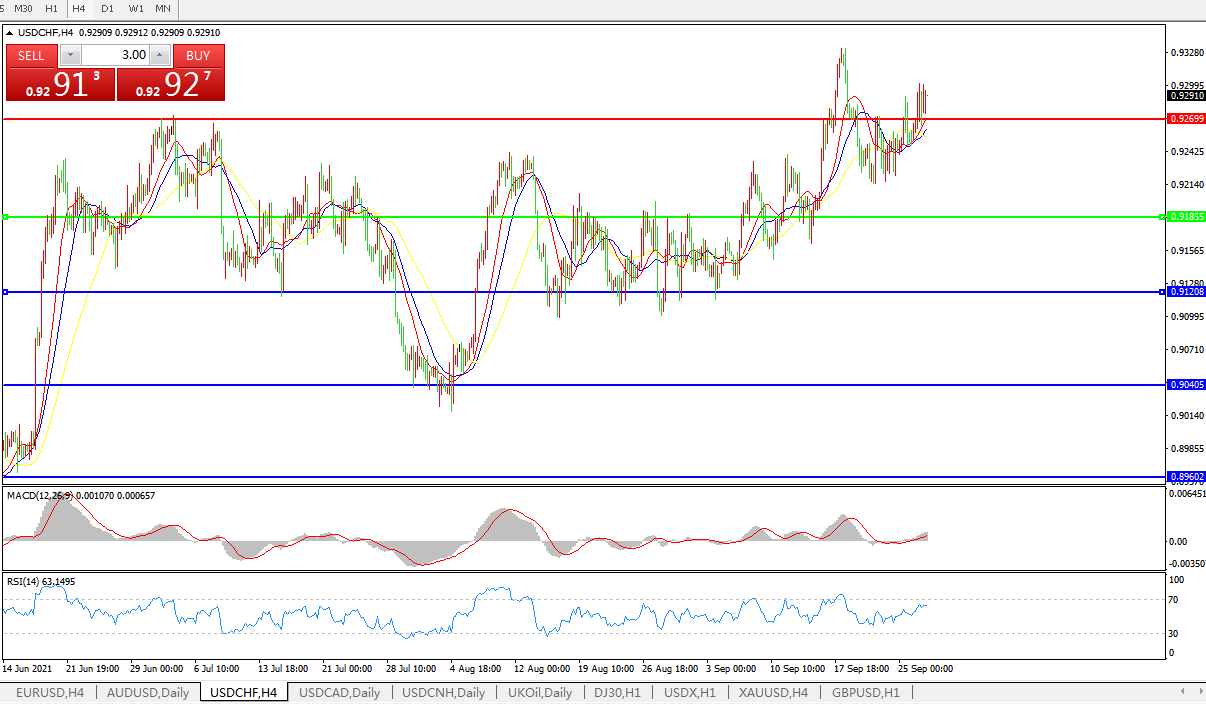Switch to the H1 timeframe
The height and width of the screenshot is (704, 1206).
[x=51, y=8]
